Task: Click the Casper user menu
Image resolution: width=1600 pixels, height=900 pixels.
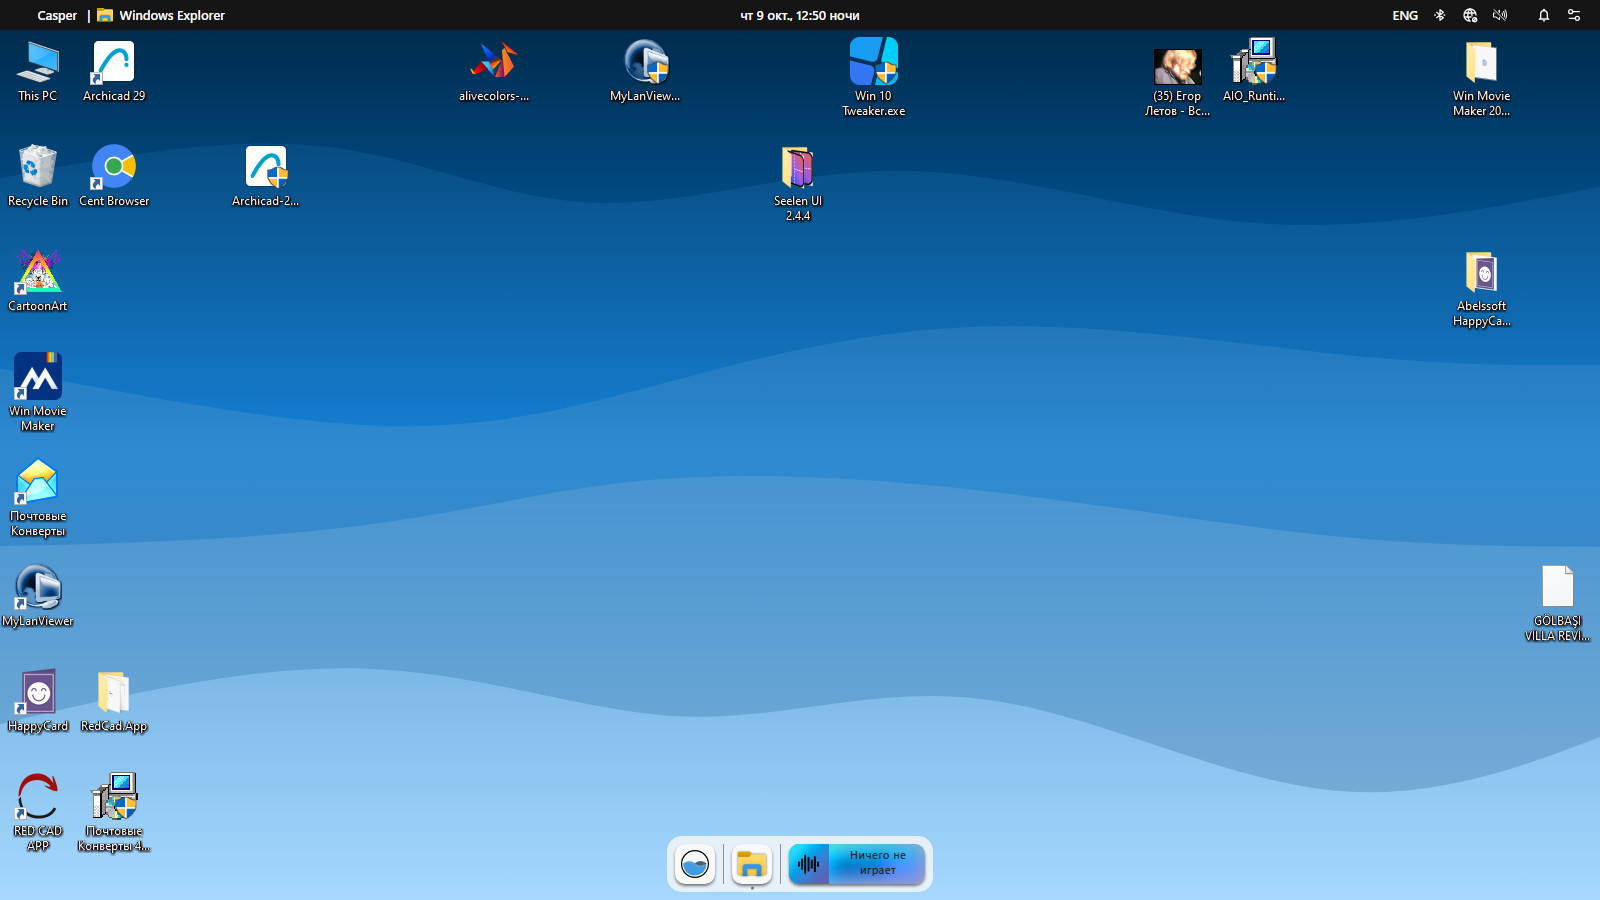Action: point(57,15)
